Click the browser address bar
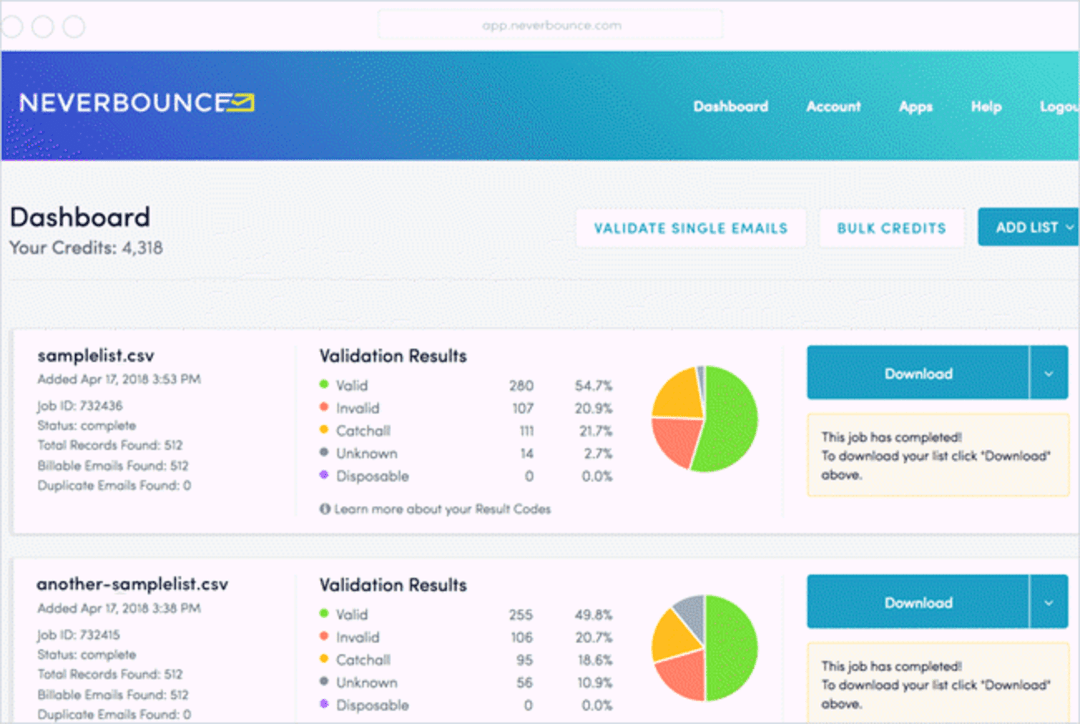This screenshot has height=724, width=1080. (x=550, y=25)
